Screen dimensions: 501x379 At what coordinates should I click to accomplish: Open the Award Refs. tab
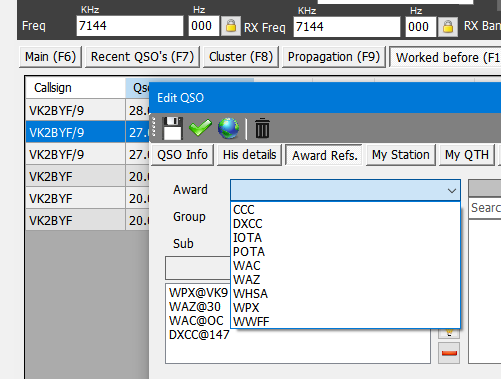coord(325,155)
